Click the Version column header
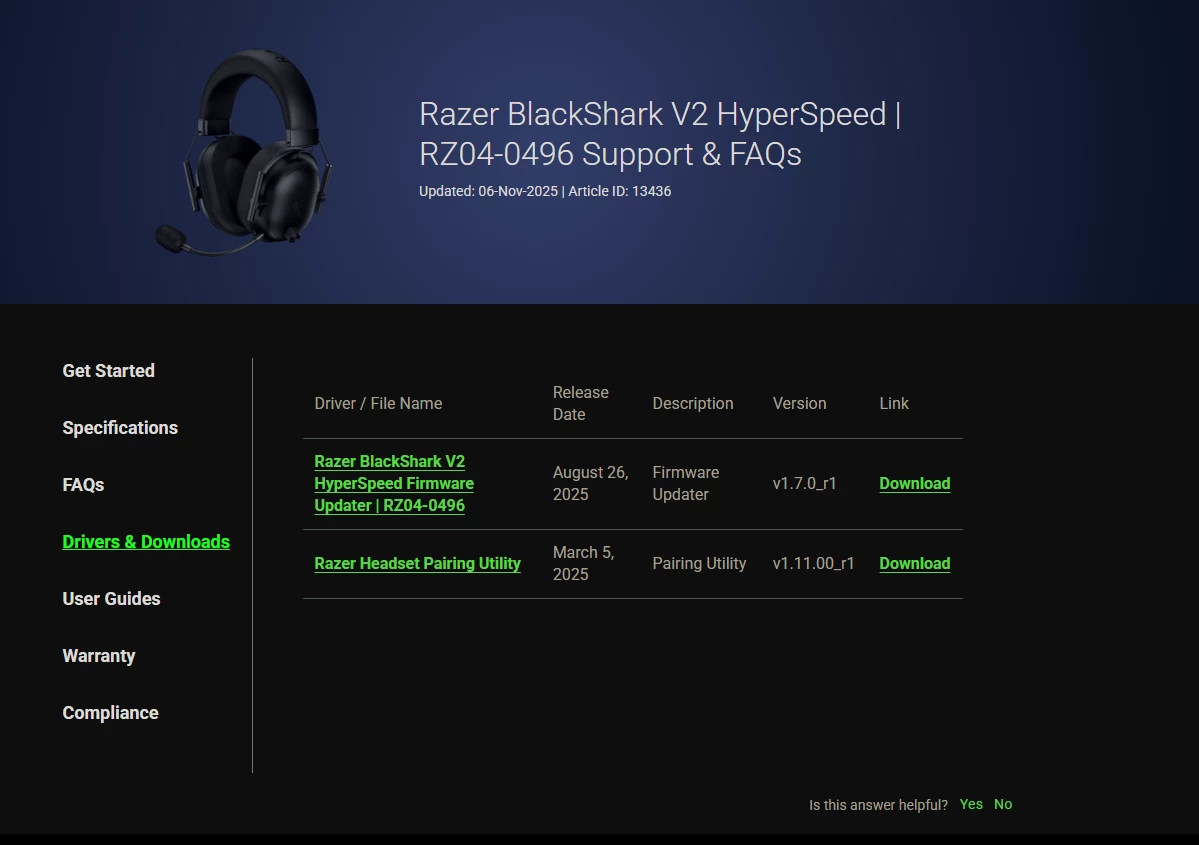This screenshot has width=1199, height=845. click(x=799, y=404)
